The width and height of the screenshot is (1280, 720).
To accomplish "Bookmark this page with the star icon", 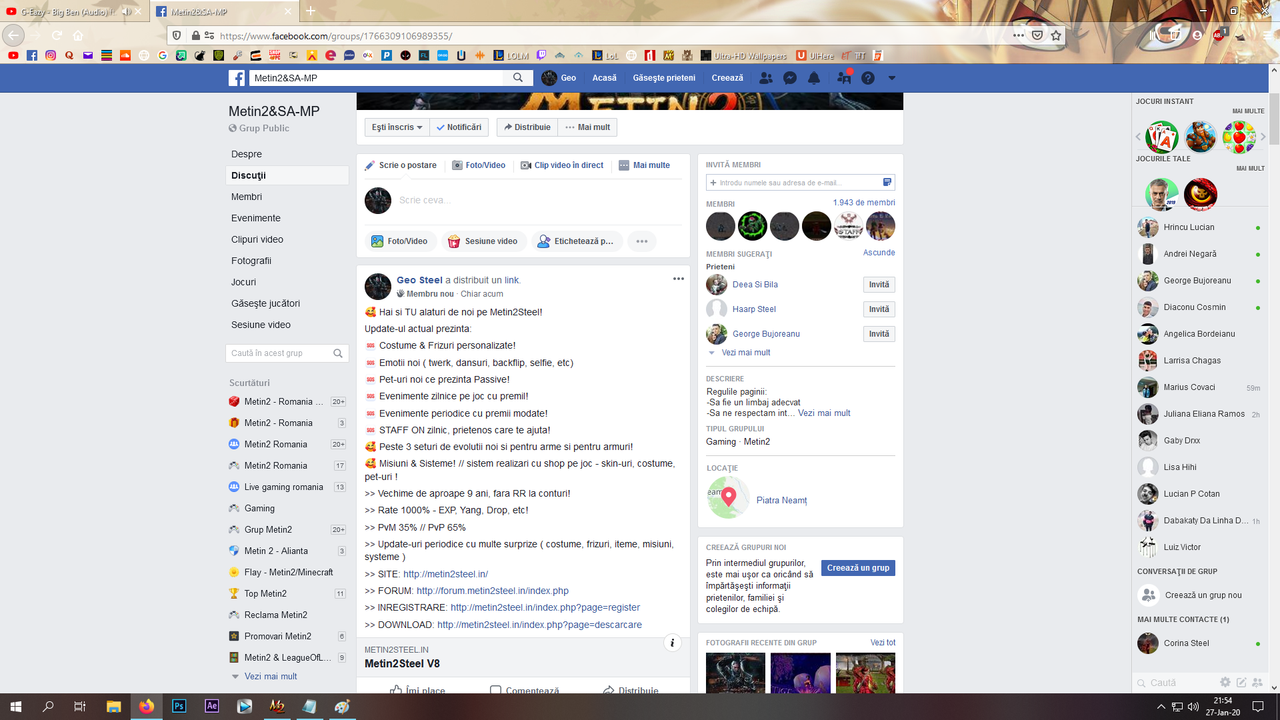I will pyautogui.click(x=1056, y=35).
